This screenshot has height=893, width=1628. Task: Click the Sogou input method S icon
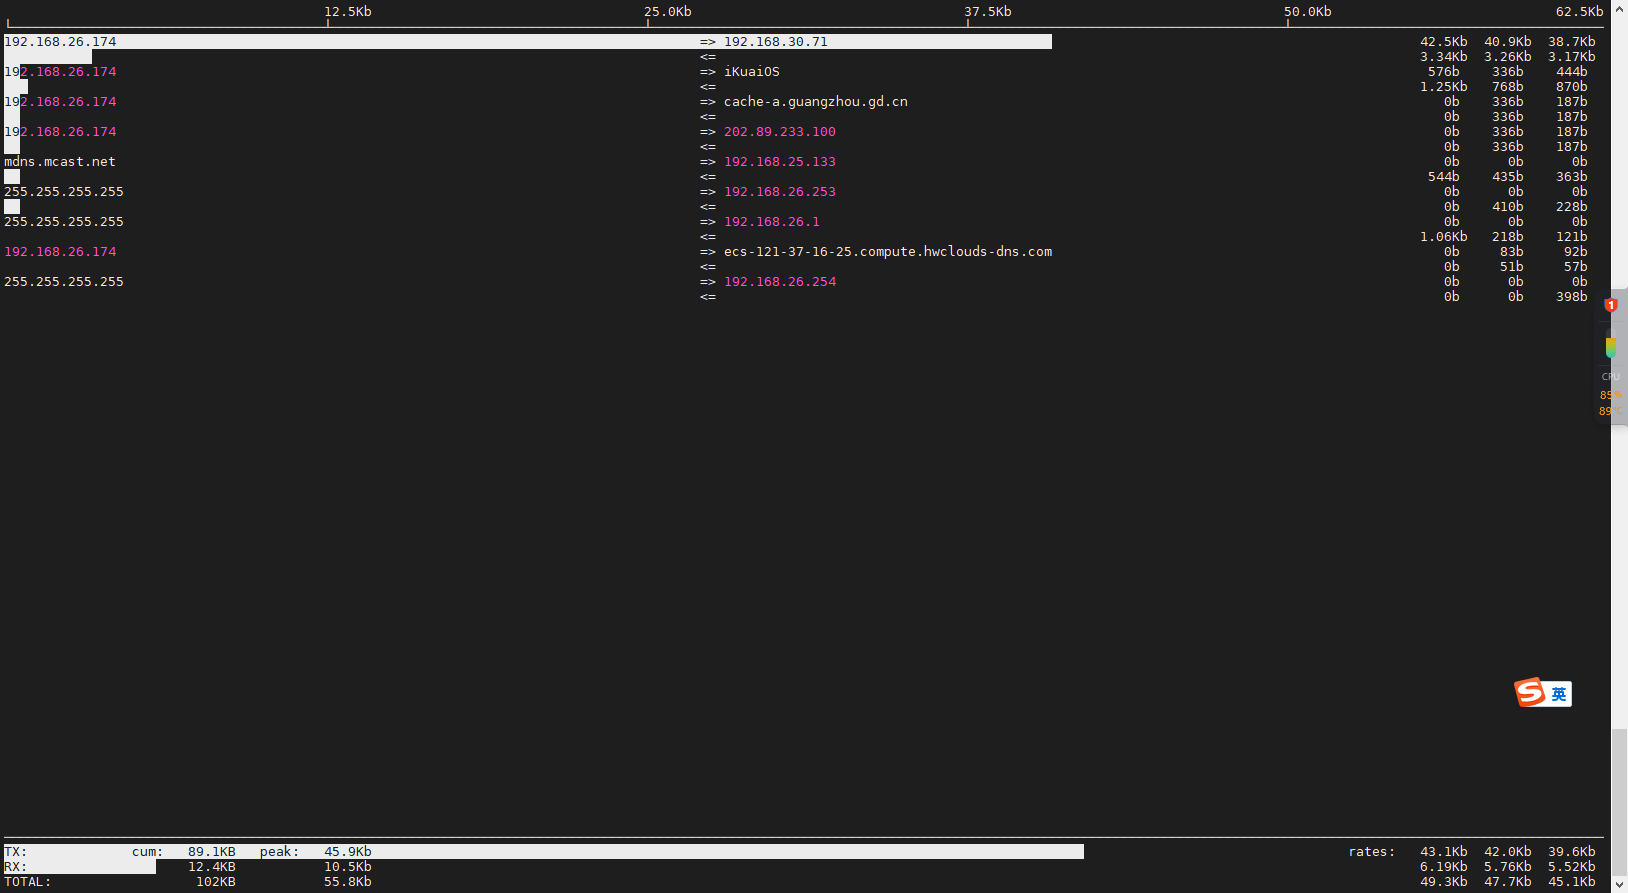click(x=1530, y=692)
